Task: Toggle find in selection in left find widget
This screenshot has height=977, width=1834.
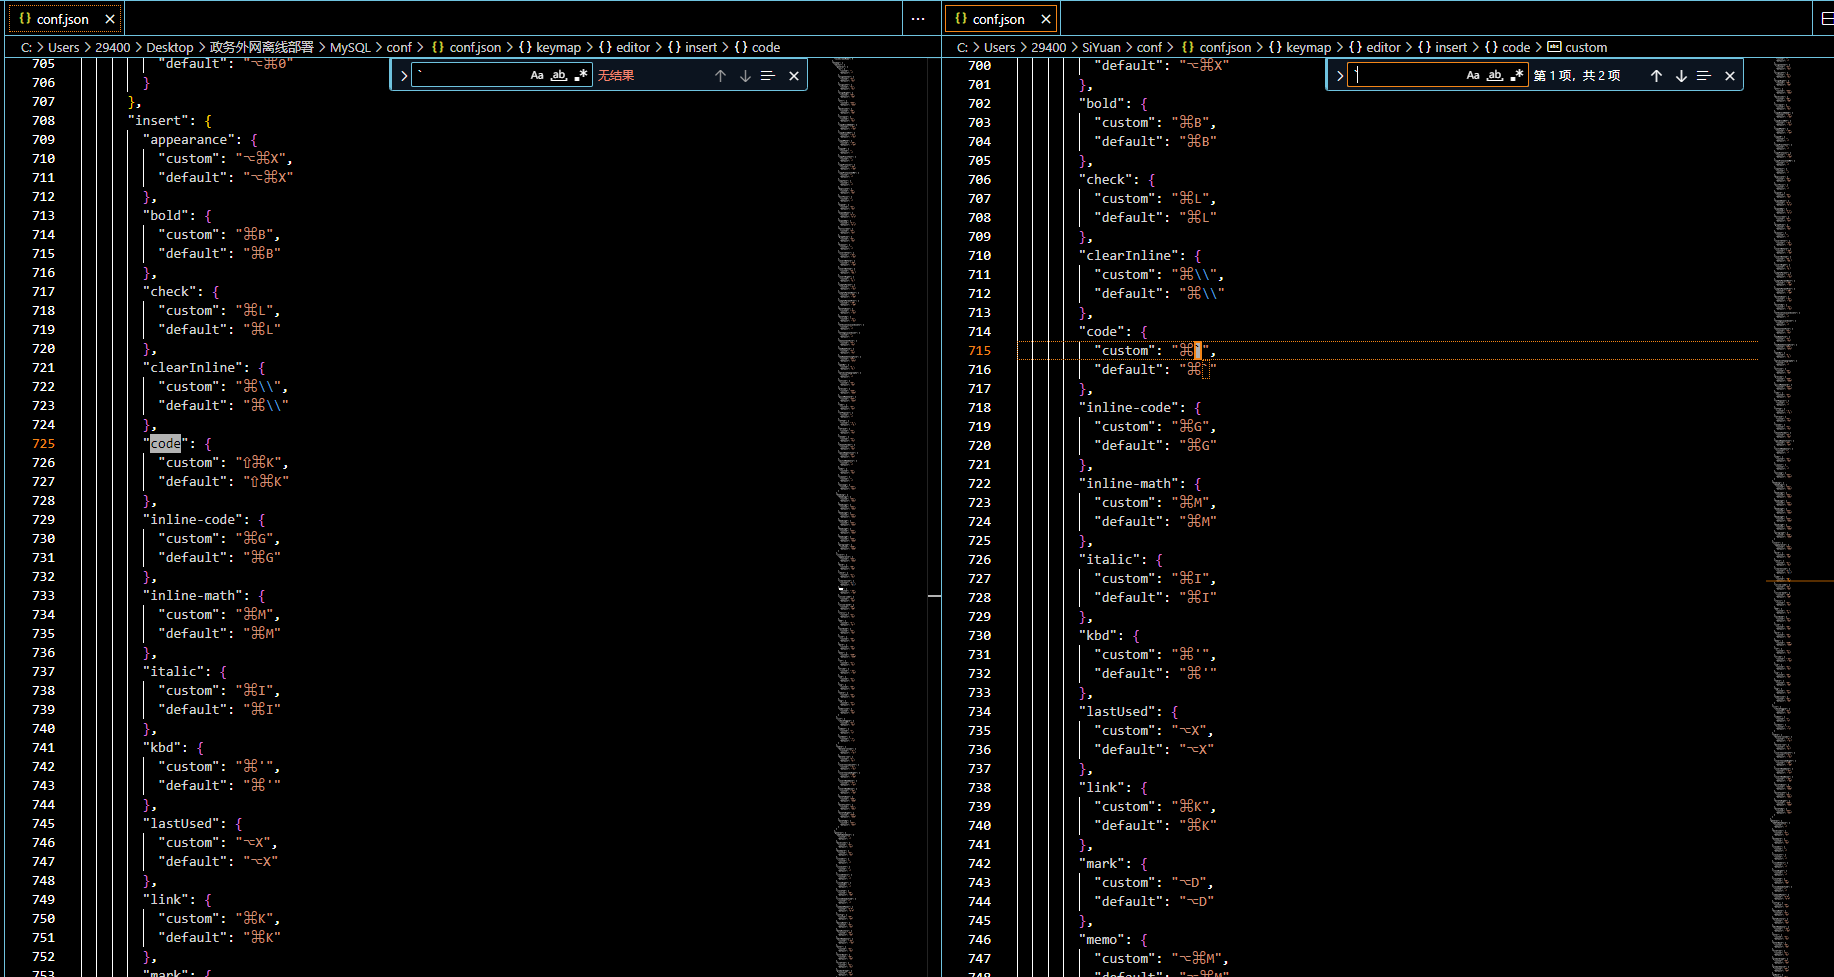Action: (768, 76)
